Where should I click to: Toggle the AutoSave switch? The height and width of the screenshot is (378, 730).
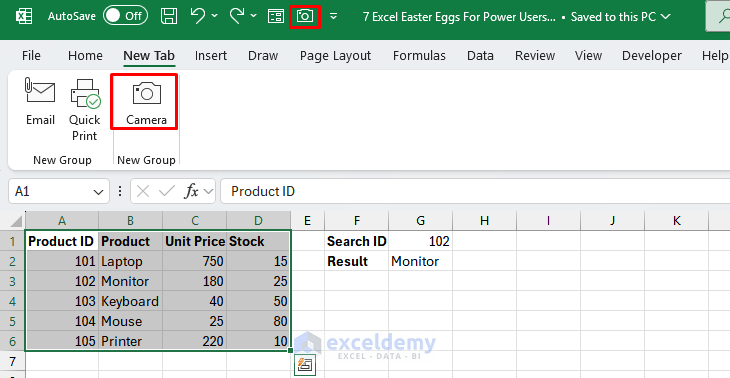[x=125, y=16]
